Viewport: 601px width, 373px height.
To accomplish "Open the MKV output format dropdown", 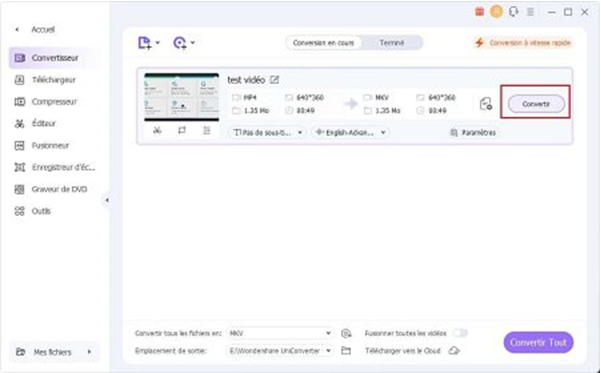I will coord(280,333).
